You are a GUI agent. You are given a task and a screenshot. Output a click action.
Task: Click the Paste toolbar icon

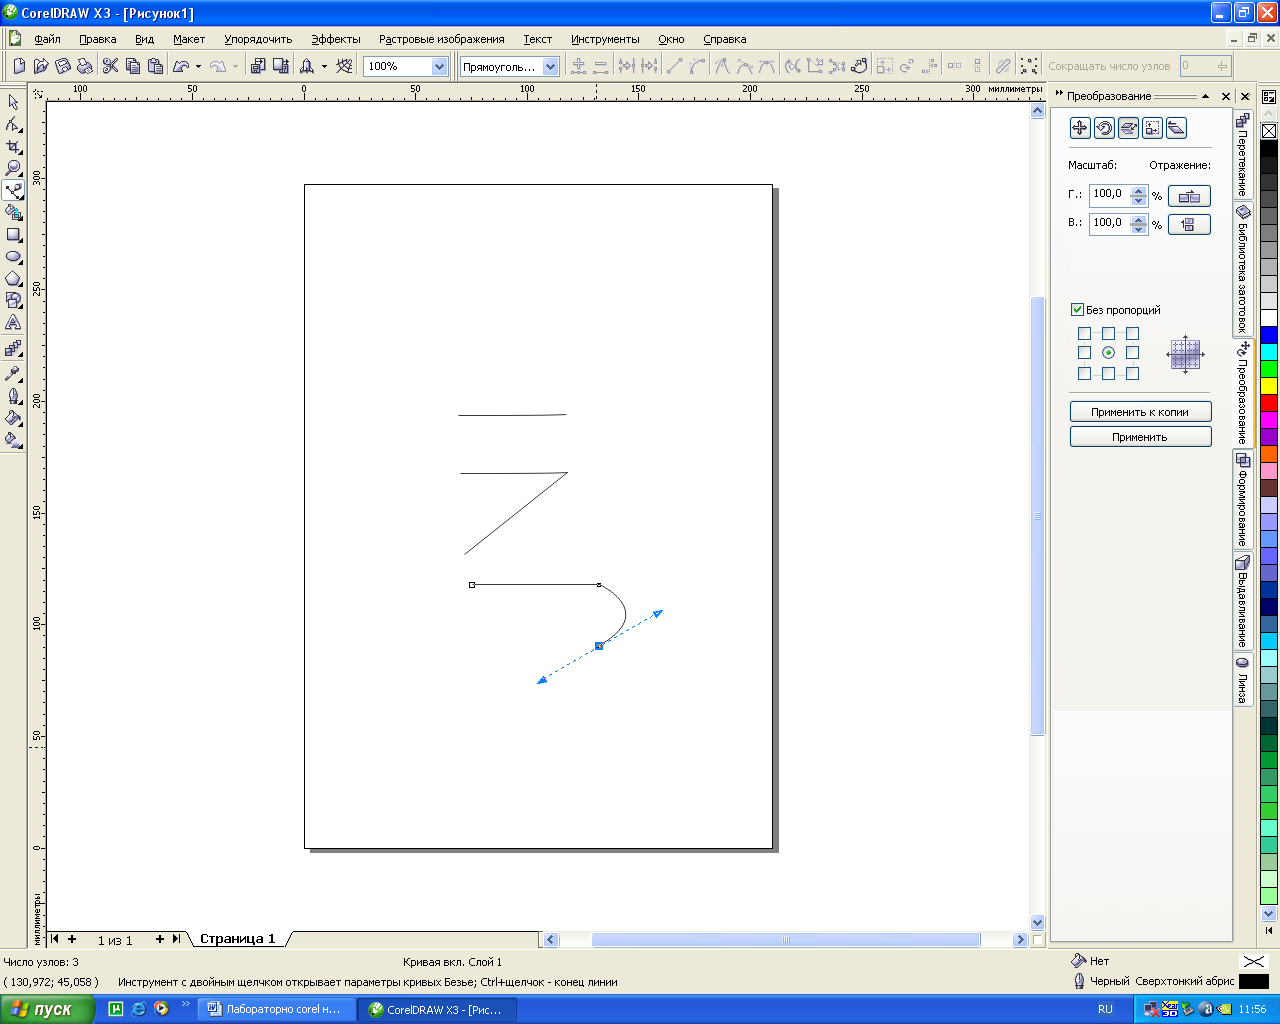click(x=155, y=66)
